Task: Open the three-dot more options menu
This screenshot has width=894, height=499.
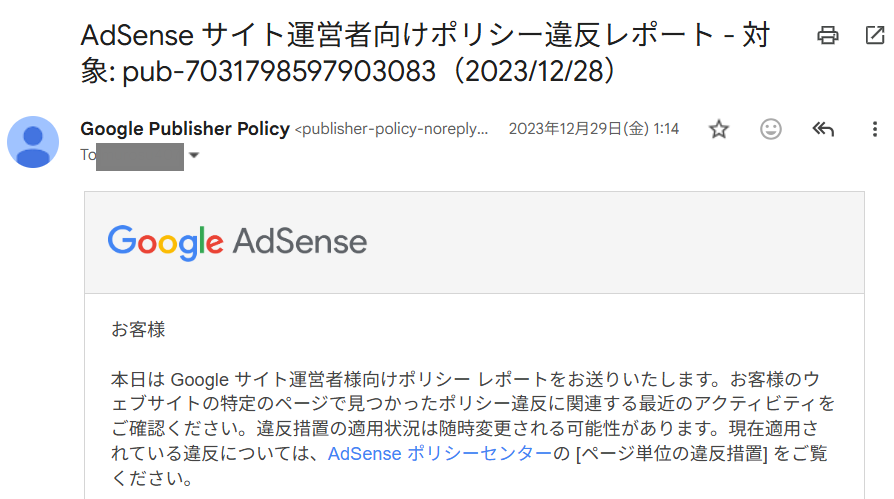Action: 874,129
